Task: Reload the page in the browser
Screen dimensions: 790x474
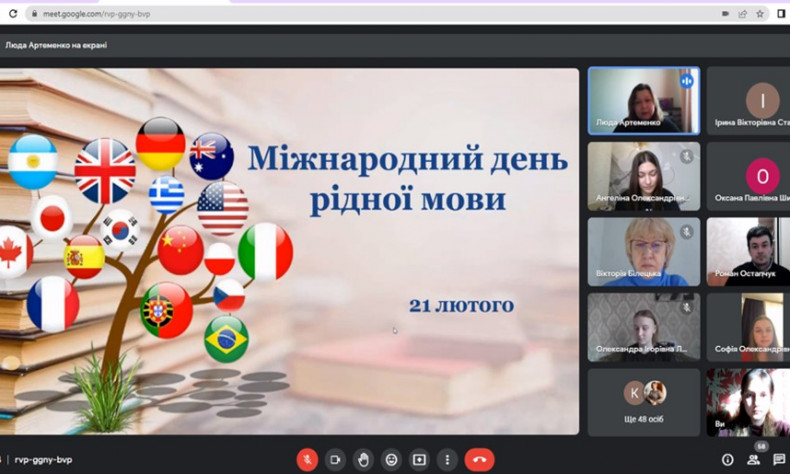Action: 13,14
